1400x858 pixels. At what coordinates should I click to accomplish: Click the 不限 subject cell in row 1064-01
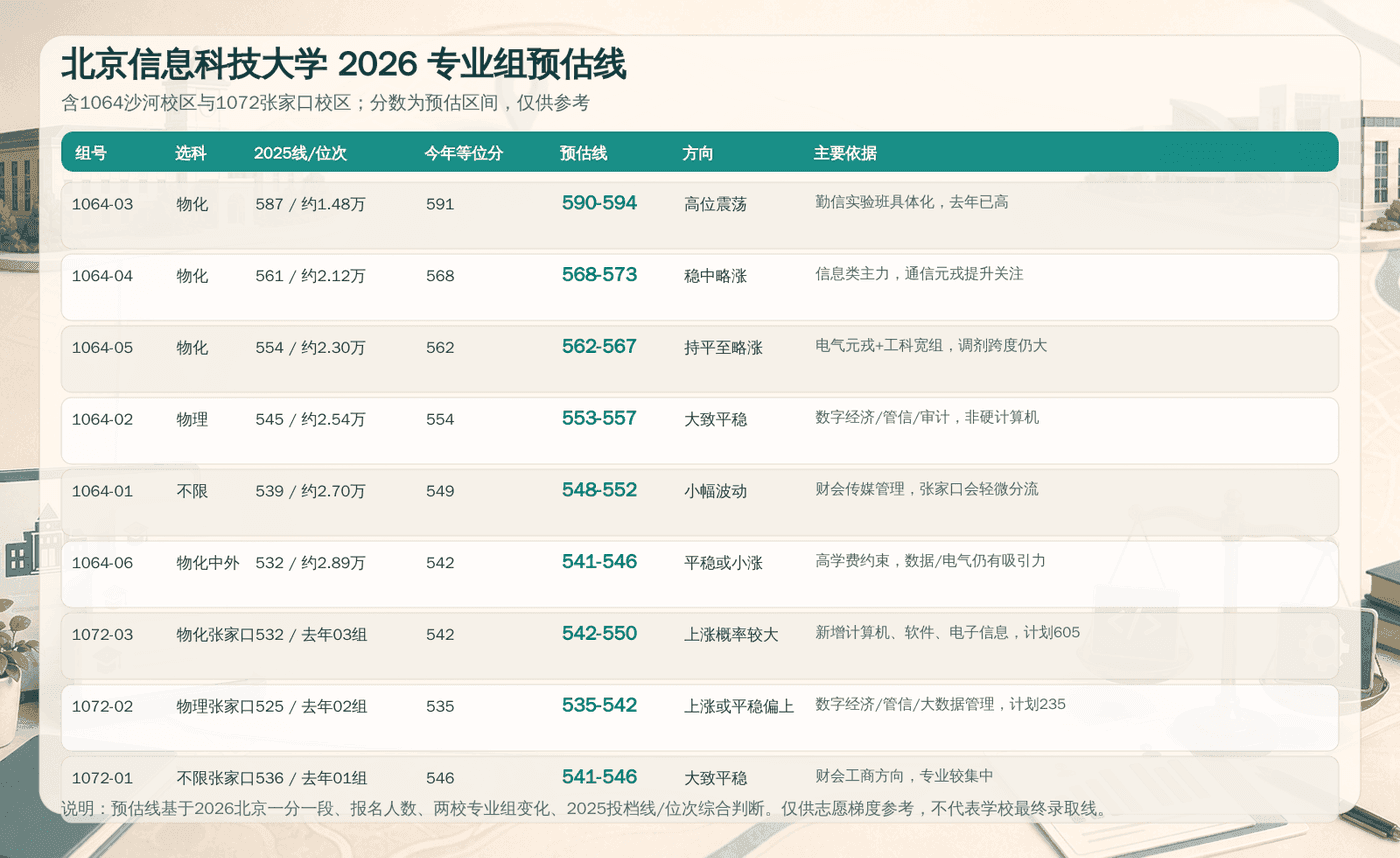(192, 491)
